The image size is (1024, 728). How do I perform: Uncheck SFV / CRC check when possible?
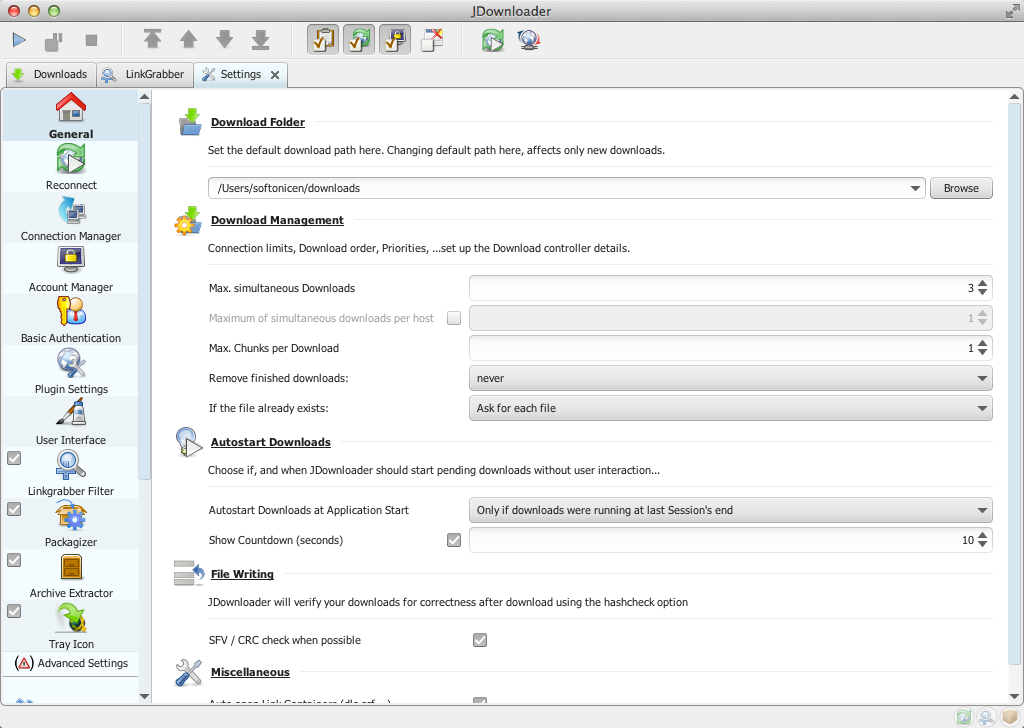(x=480, y=640)
